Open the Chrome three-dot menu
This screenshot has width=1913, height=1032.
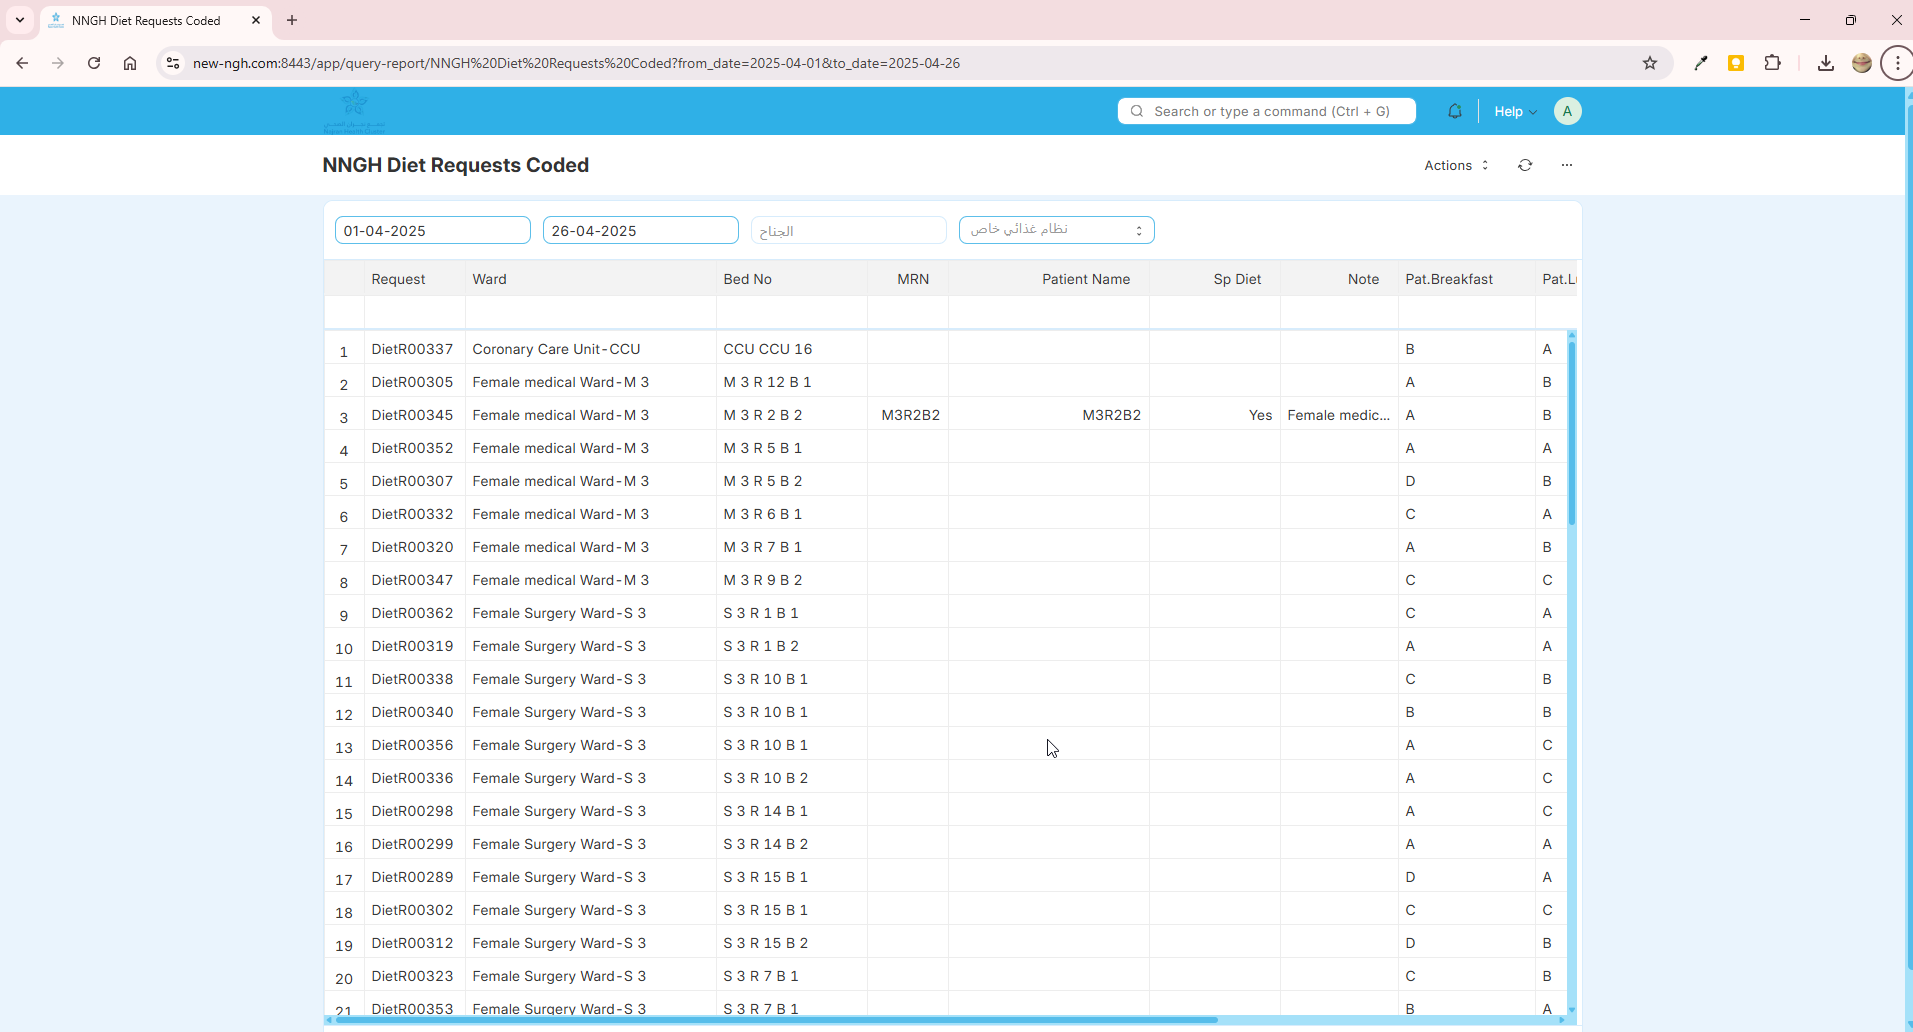(1897, 63)
